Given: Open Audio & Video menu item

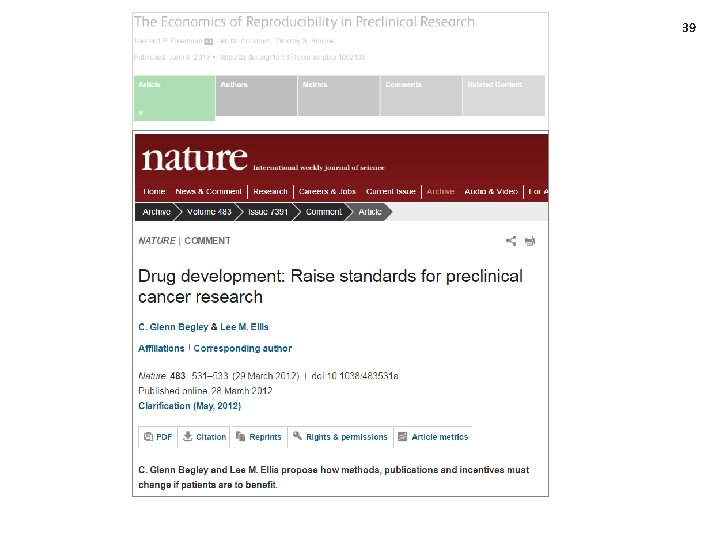Looking at the screenshot, I should tap(491, 191).
